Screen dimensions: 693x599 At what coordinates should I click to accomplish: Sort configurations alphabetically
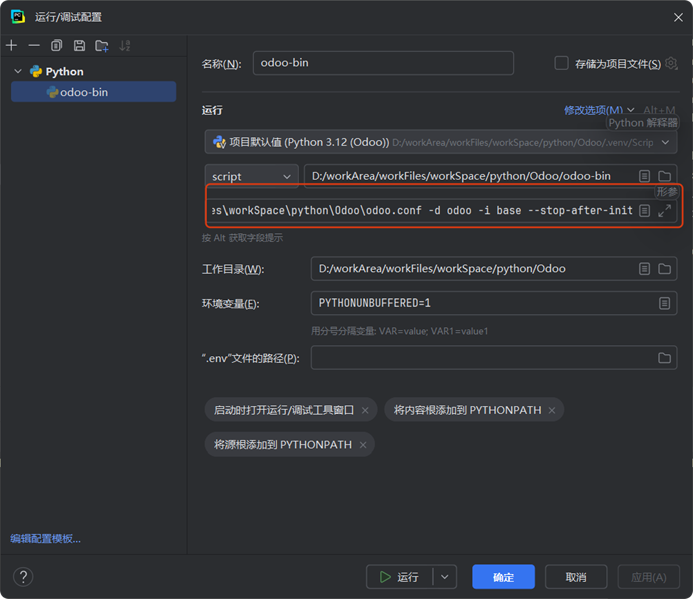(x=125, y=45)
